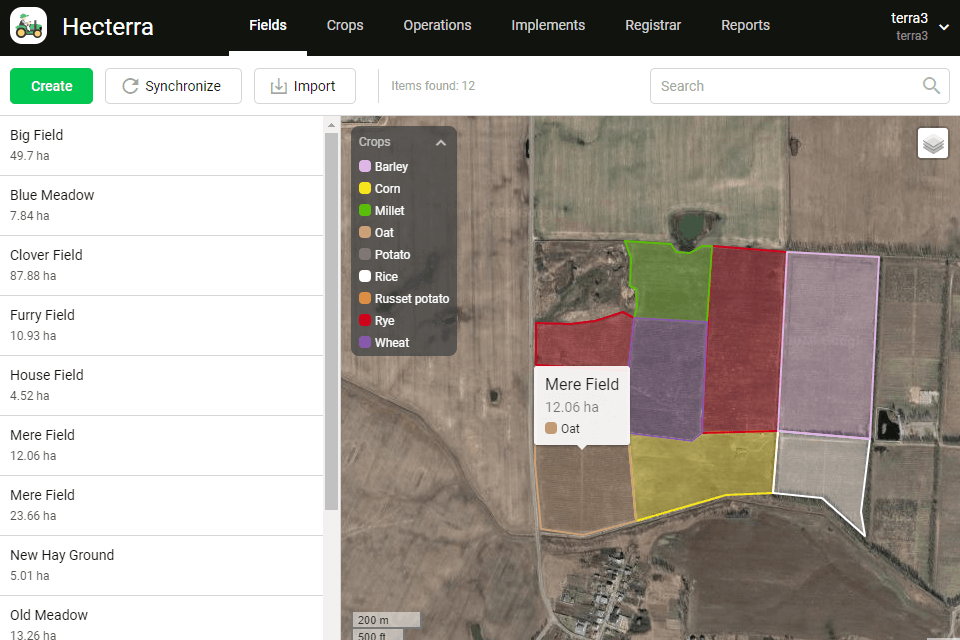Go to the Reports tab
Screen dimensions: 960x640
click(745, 26)
